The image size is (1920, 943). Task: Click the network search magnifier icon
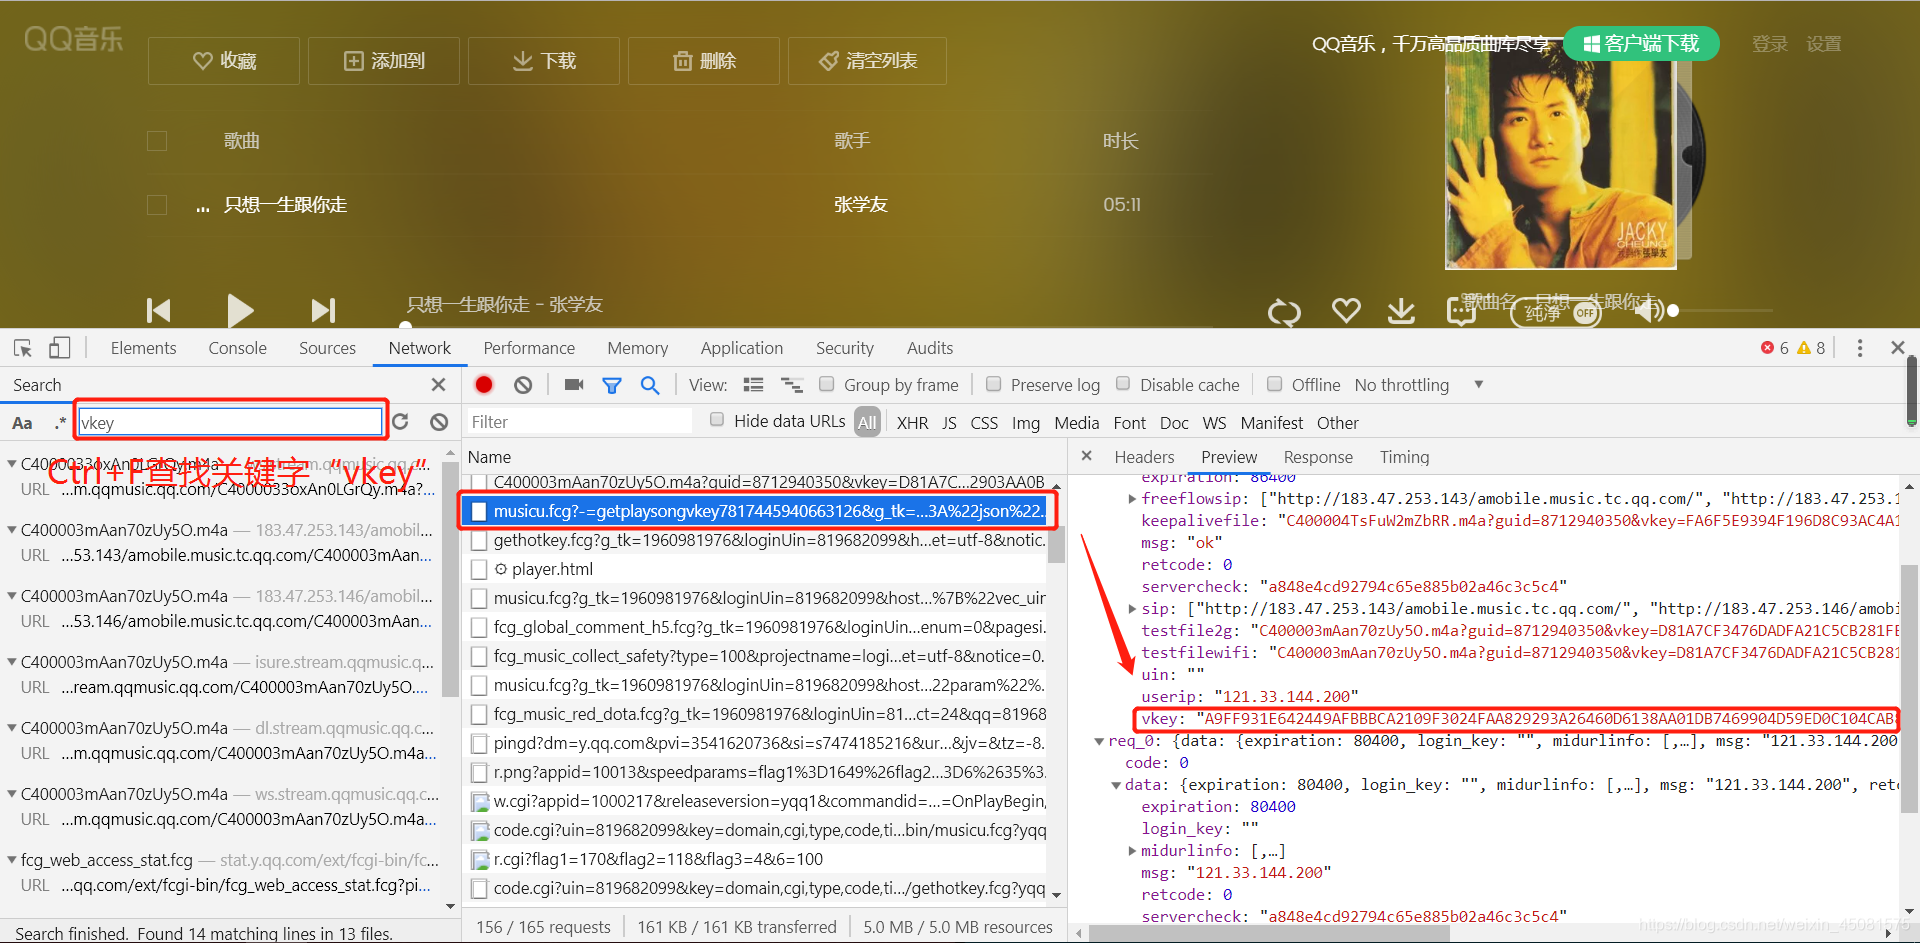click(x=650, y=385)
